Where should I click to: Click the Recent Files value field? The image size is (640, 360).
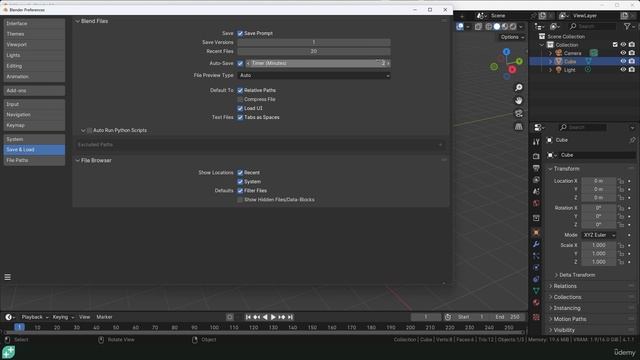(x=313, y=51)
